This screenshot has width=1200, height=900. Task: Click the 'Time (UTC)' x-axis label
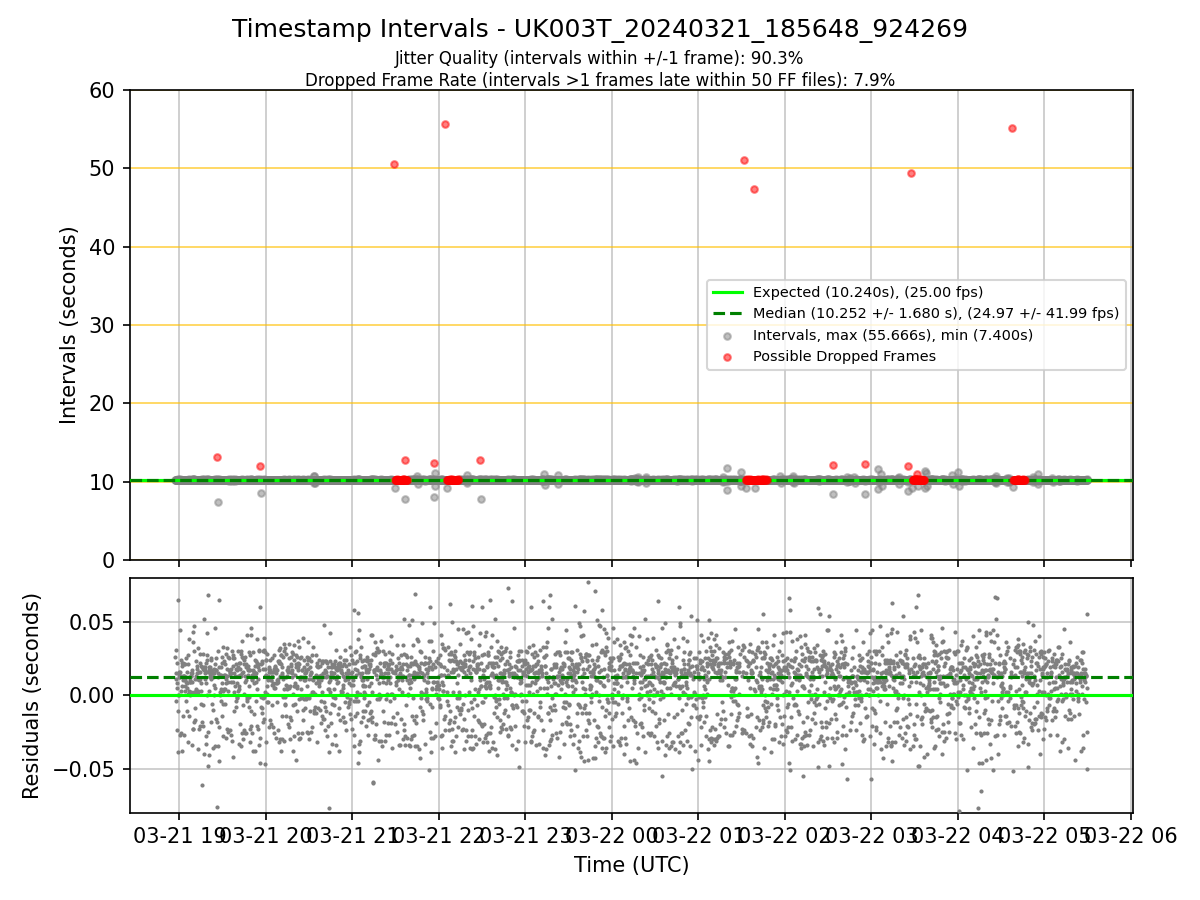pos(631,865)
